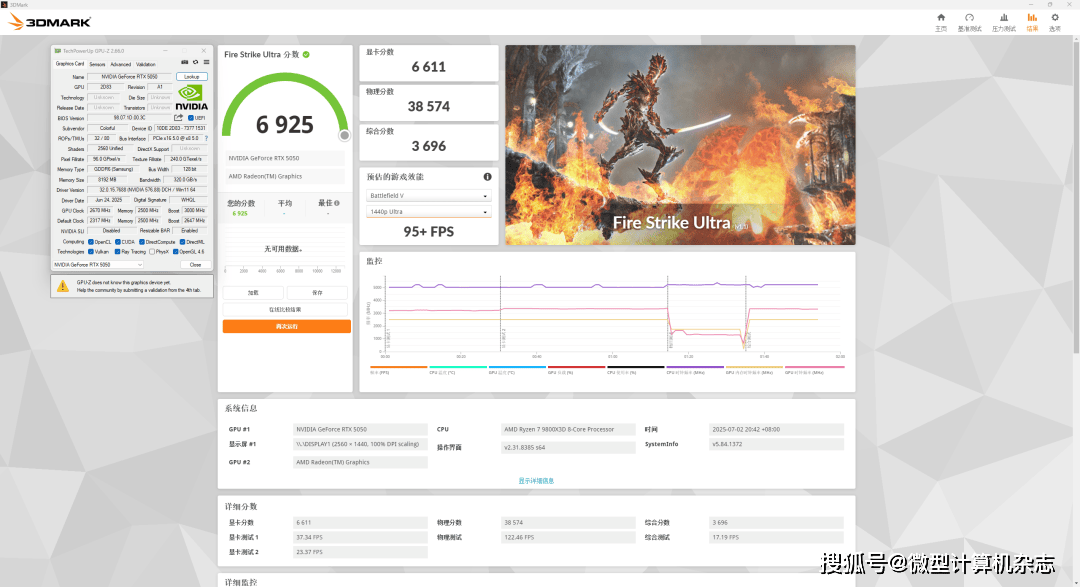
Task: Click the green validated check next to score
Action: pyautogui.click(x=306, y=54)
